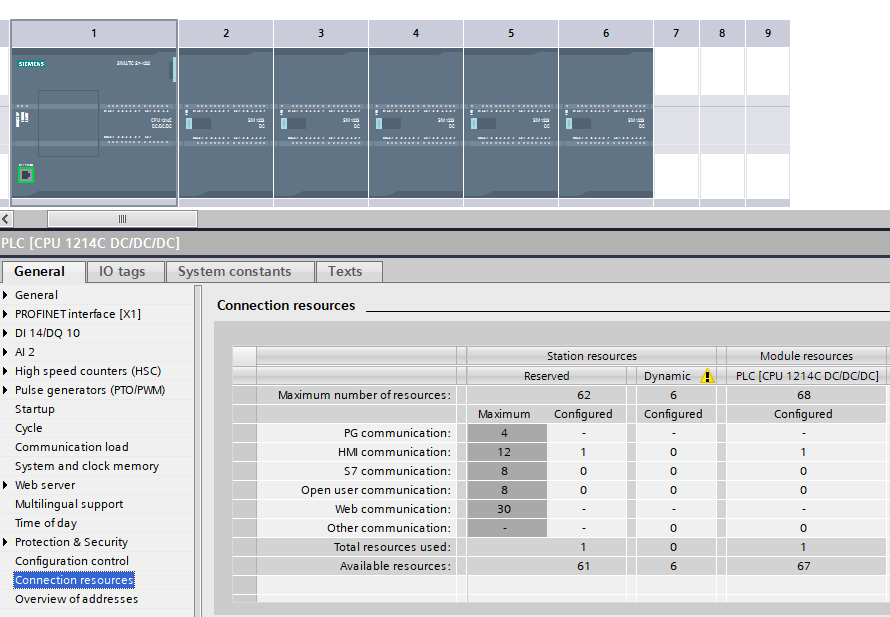Click the green PROFINET port on the CPU
The width and height of the screenshot is (890, 617).
tap(25, 176)
